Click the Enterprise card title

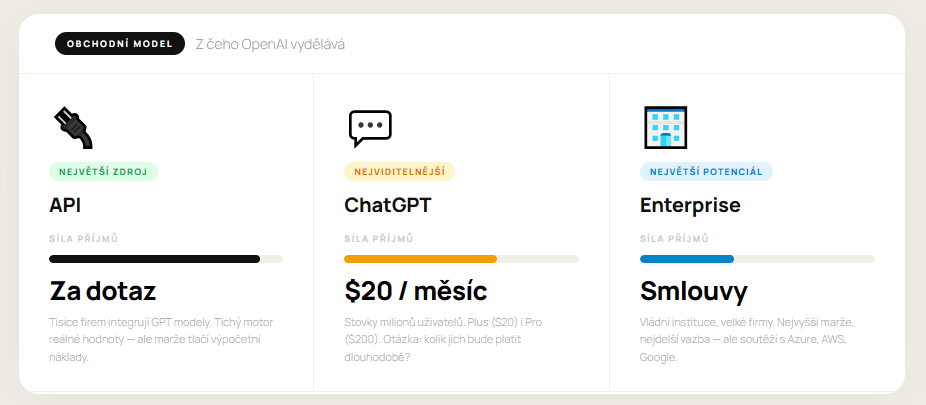(x=690, y=206)
